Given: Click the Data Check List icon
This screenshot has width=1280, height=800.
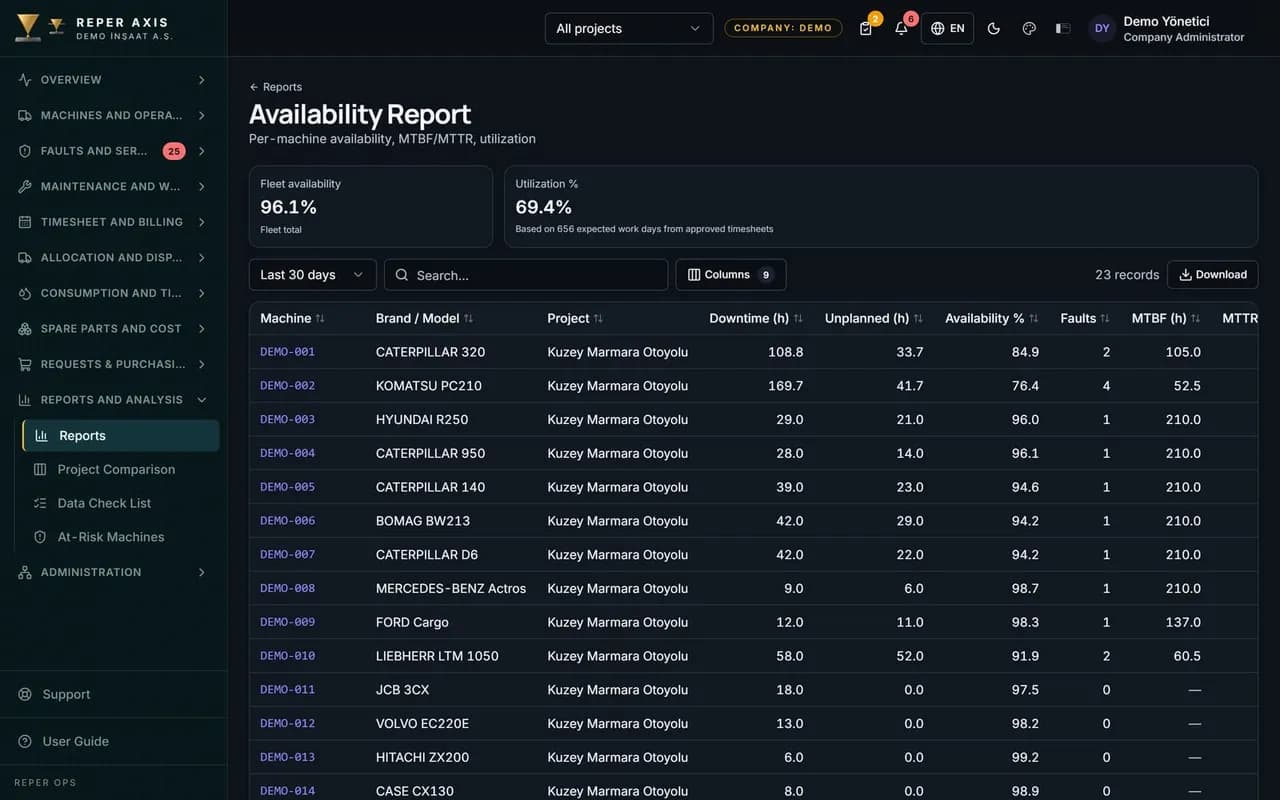Looking at the screenshot, I should 40,503.
